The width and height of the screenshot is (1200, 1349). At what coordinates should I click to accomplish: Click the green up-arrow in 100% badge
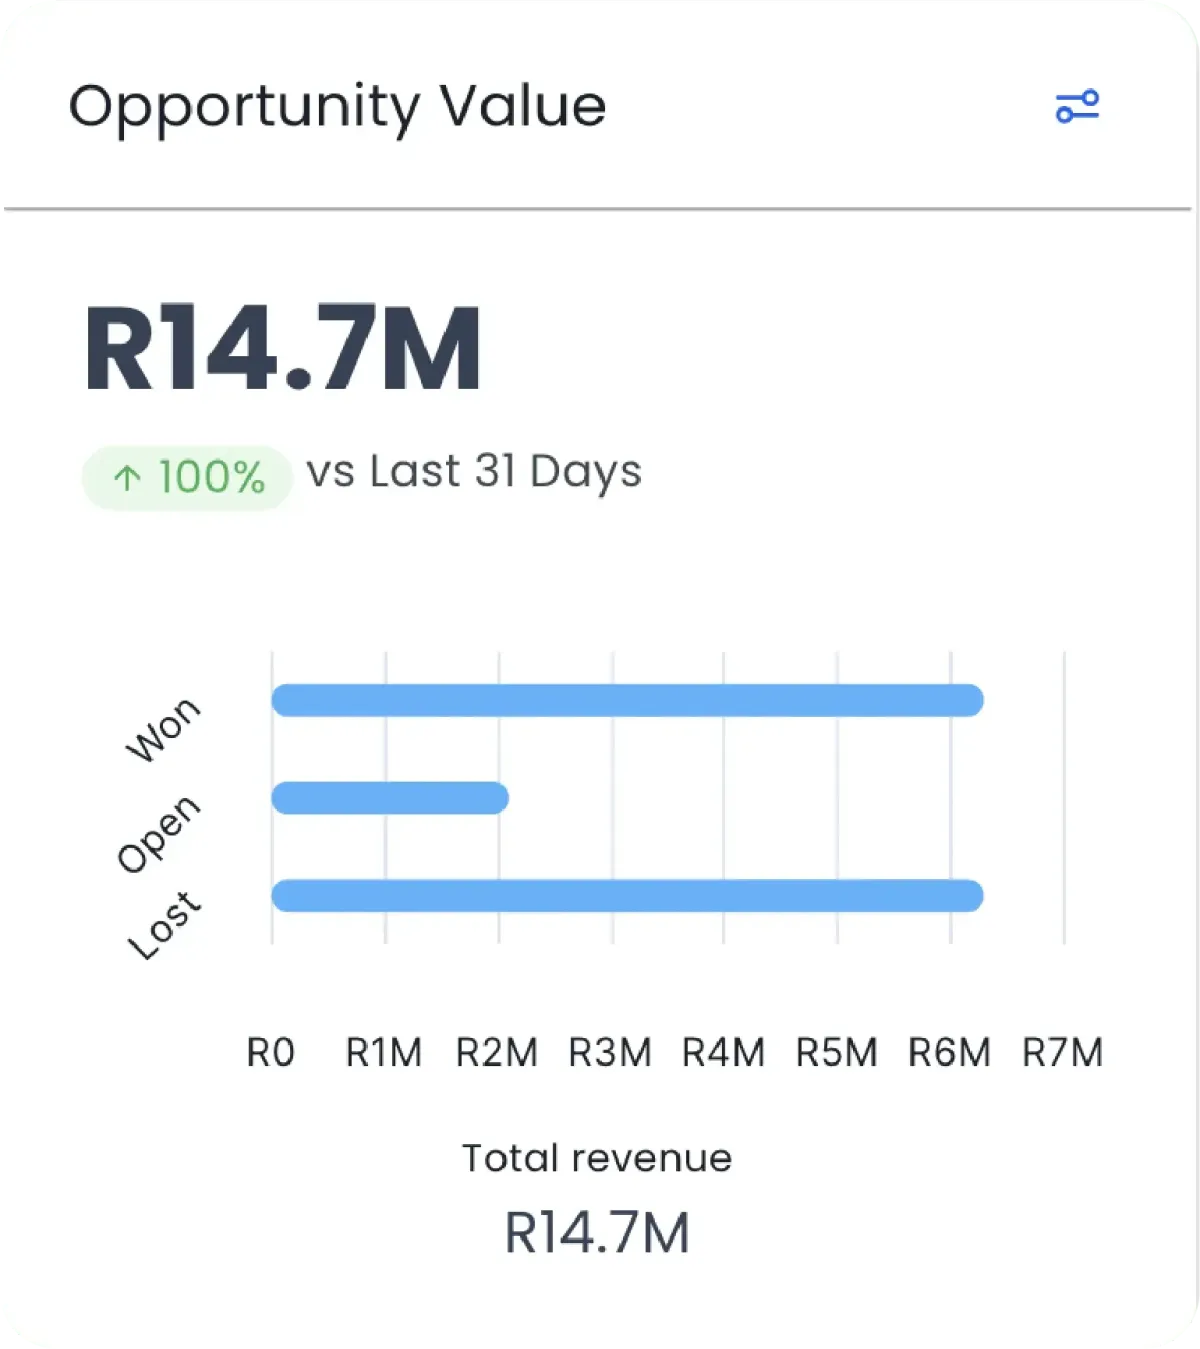click(127, 478)
